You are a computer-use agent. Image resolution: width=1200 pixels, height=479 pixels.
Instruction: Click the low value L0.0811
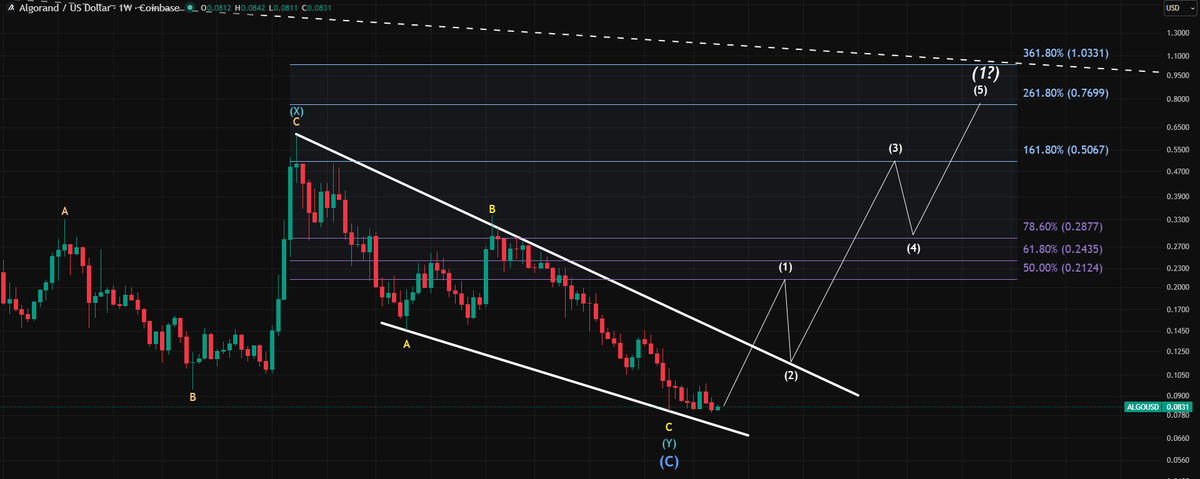click(283, 8)
